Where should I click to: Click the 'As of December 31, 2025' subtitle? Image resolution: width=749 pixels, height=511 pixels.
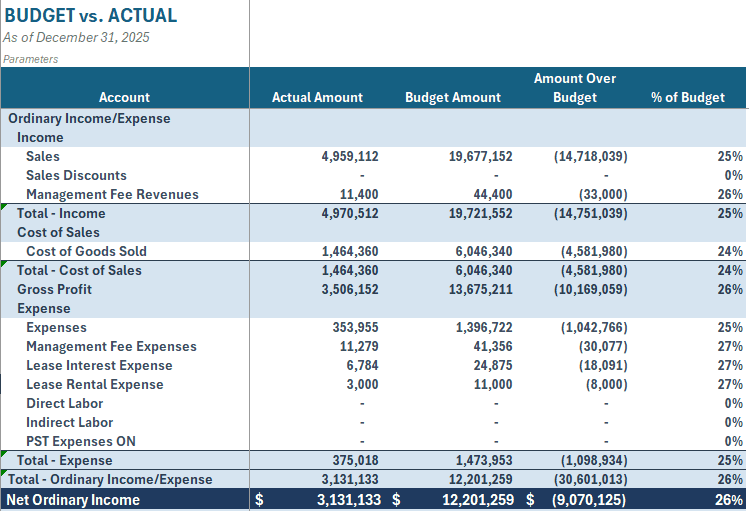[76, 37]
